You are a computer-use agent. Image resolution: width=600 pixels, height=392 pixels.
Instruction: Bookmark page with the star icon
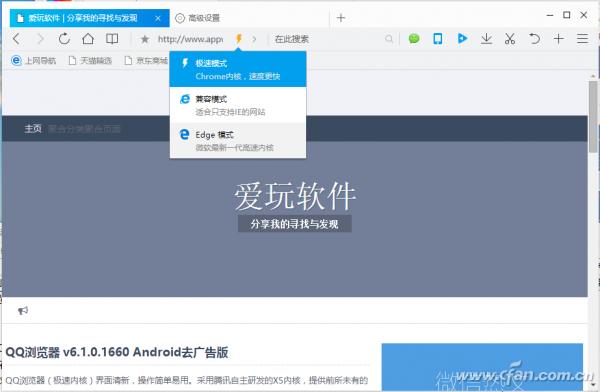tap(145, 39)
